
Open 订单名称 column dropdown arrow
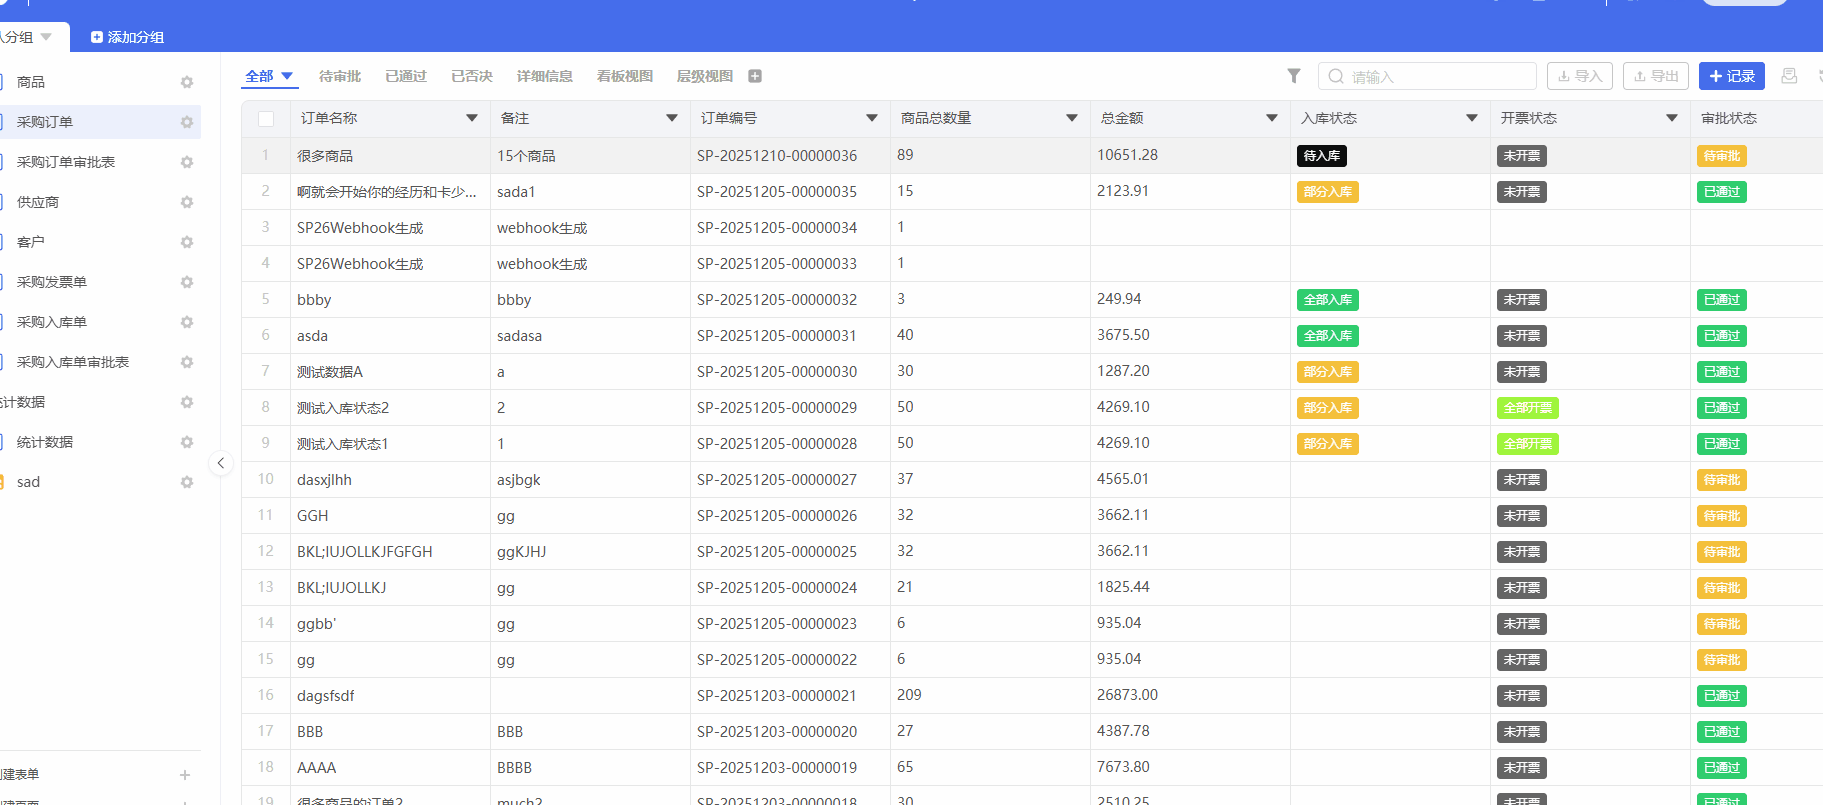coord(471,118)
